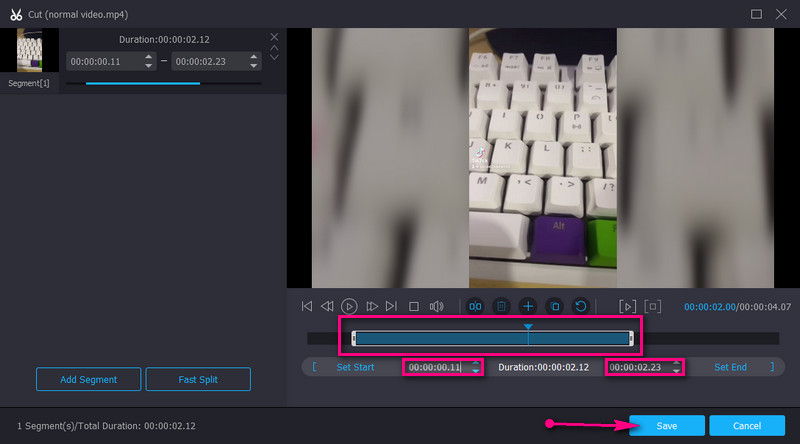Click the volume speaker icon

tap(436, 306)
